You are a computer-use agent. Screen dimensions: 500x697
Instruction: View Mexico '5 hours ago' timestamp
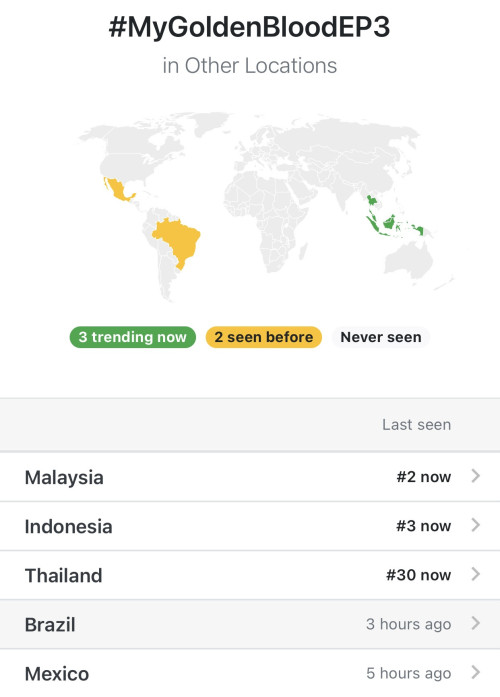[408, 673]
